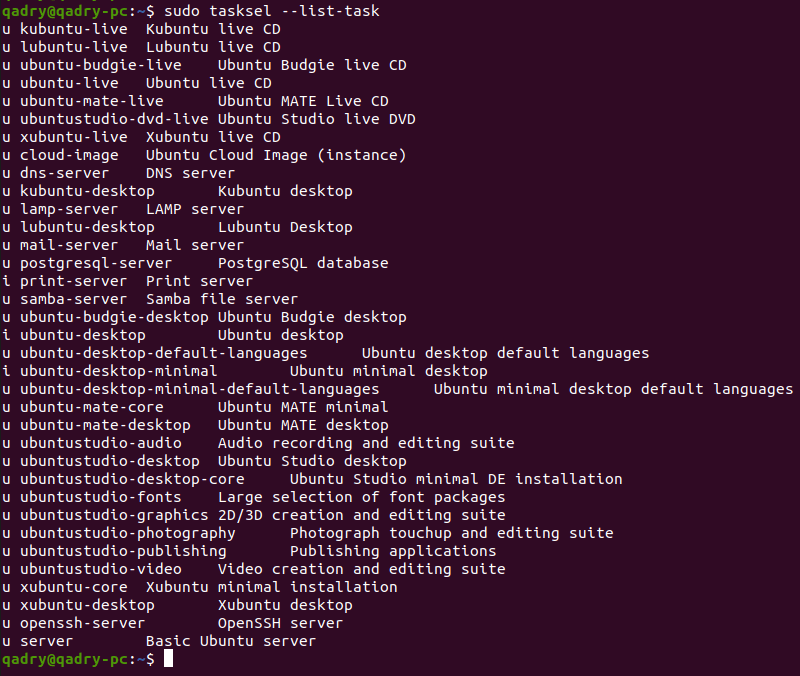Click 'Large selection of font packages' text
The width and height of the screenshot is (800, 676).
(x=361, y=497)
